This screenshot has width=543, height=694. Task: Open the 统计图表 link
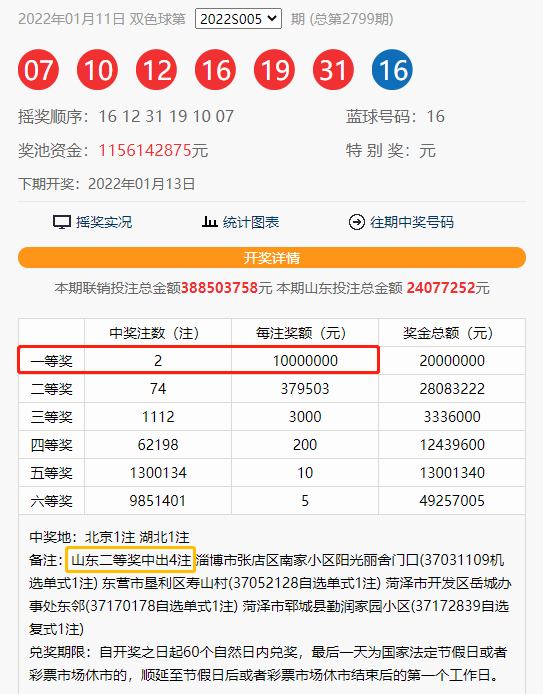tap(251, 222)
